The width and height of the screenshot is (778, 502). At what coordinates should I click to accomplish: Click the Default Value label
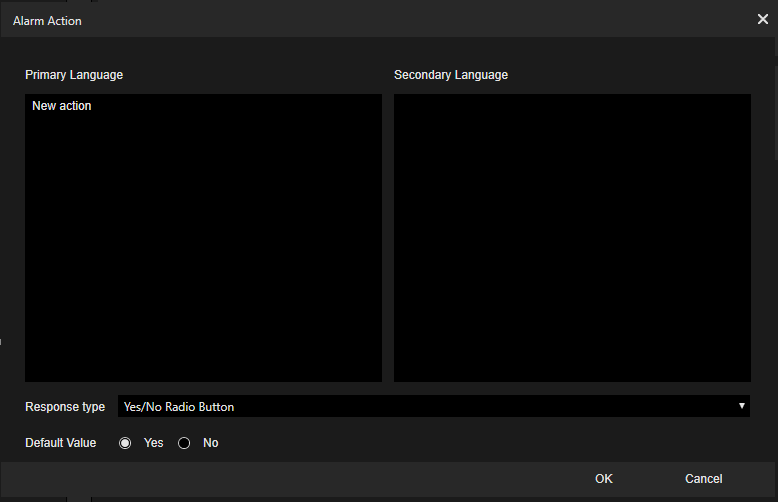click(x=61, y=443)
